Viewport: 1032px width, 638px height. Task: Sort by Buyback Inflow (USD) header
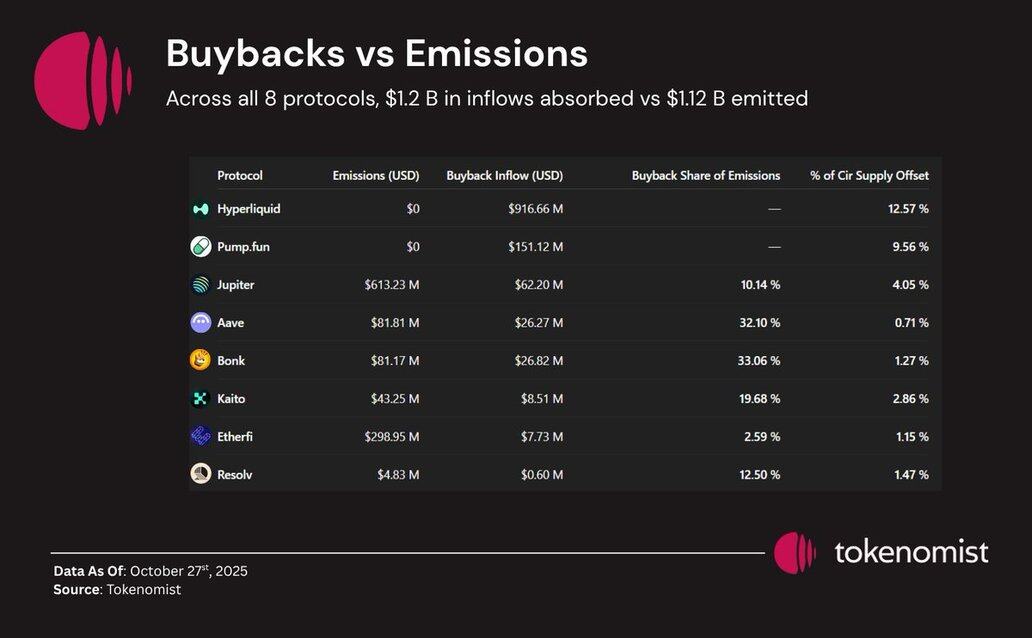click(x=504, y=176)
